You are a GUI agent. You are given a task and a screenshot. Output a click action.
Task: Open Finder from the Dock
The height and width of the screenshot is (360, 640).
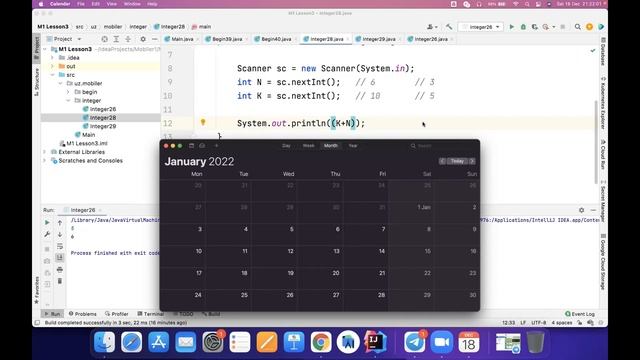pos(104,342)
